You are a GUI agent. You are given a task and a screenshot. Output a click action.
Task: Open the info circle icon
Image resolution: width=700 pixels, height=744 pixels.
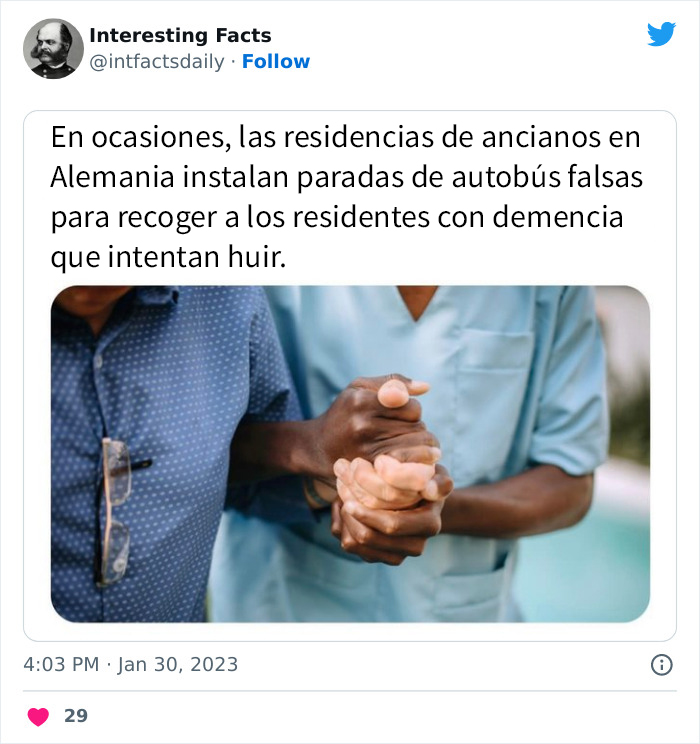pos(662,665)
